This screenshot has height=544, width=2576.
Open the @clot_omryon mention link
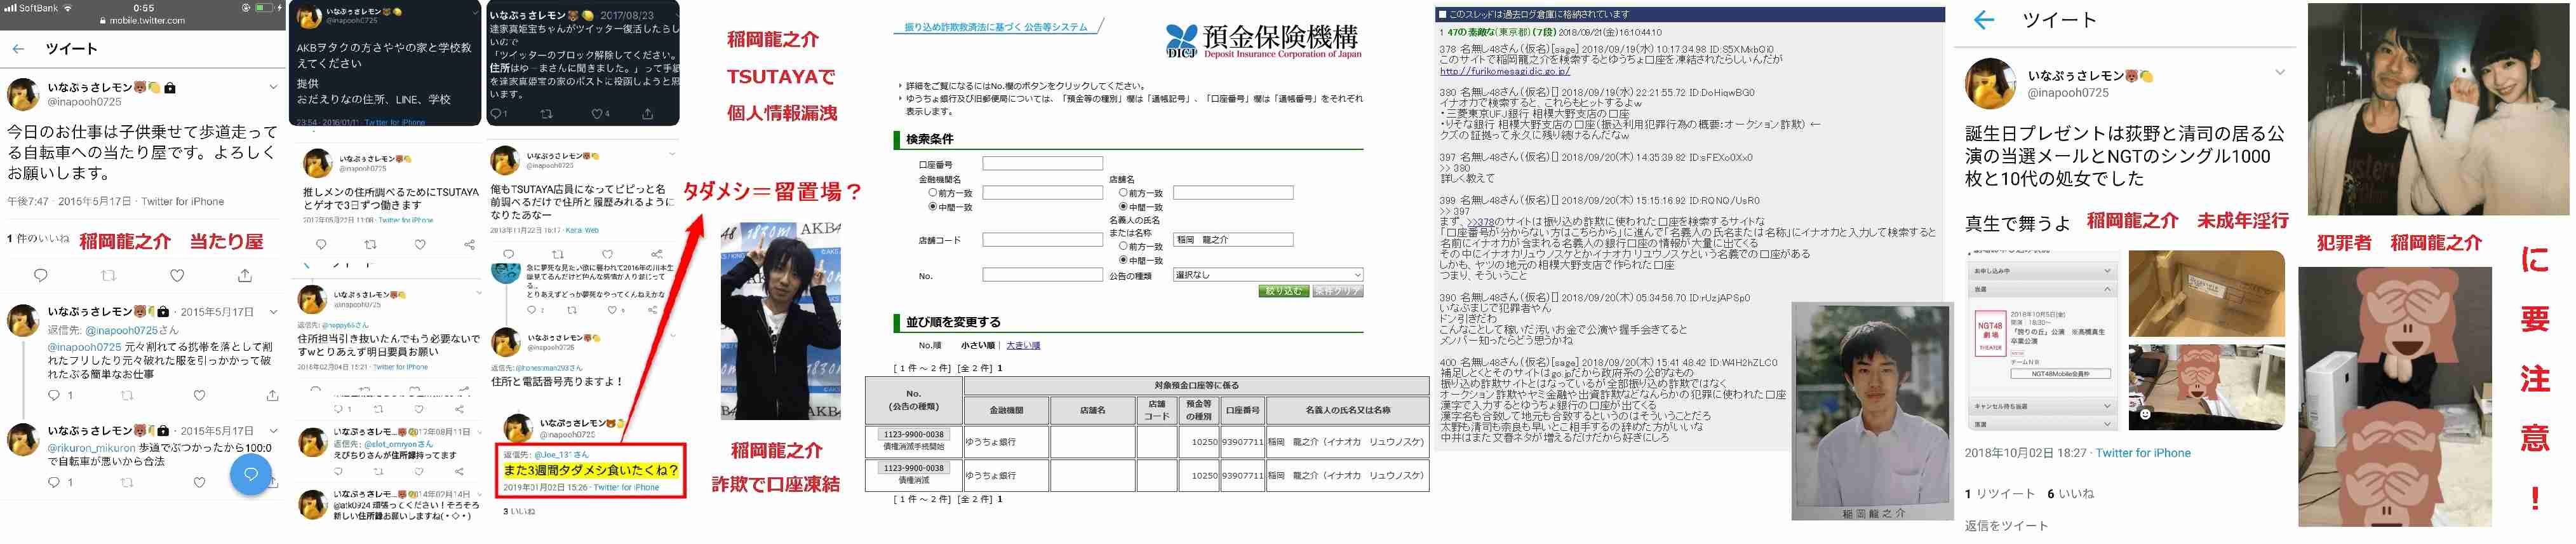click(399, 443)
